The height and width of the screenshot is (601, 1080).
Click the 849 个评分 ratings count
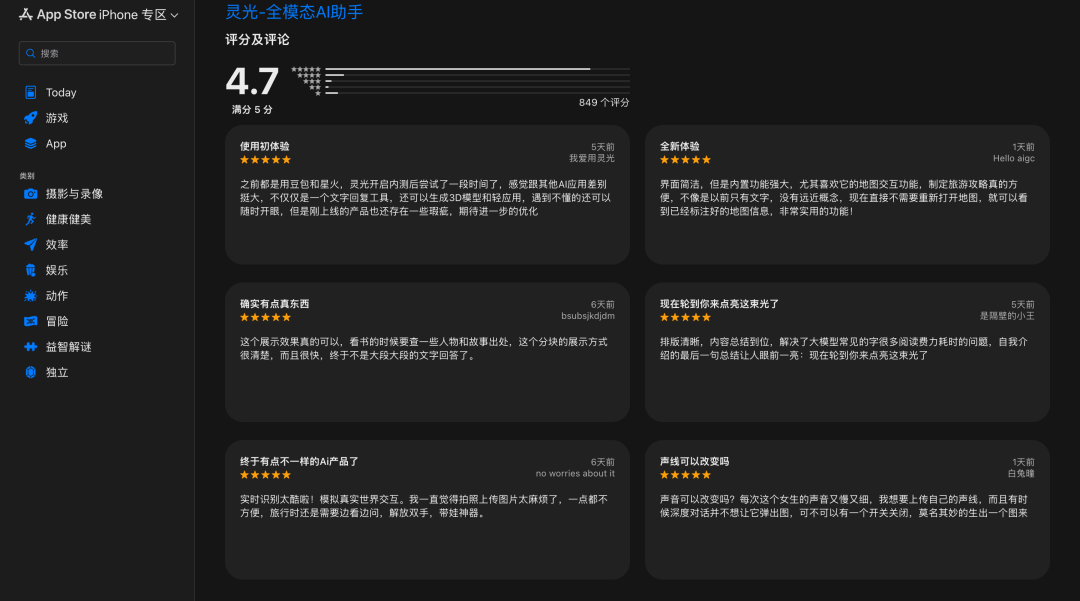[x=604, y=102]
